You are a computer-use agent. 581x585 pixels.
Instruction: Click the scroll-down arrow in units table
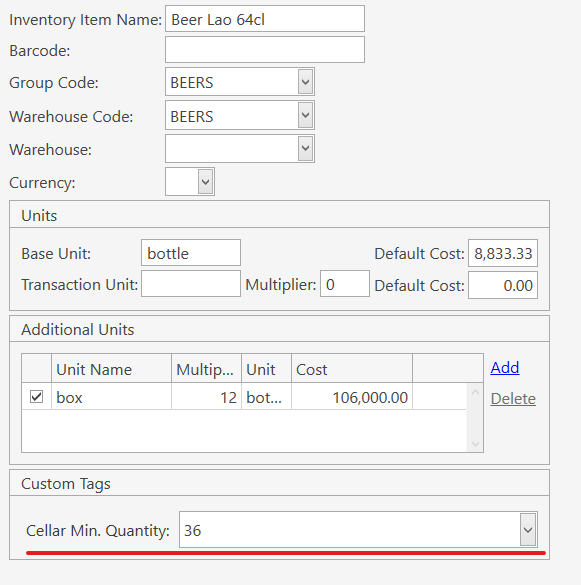[x=475, y=444]
